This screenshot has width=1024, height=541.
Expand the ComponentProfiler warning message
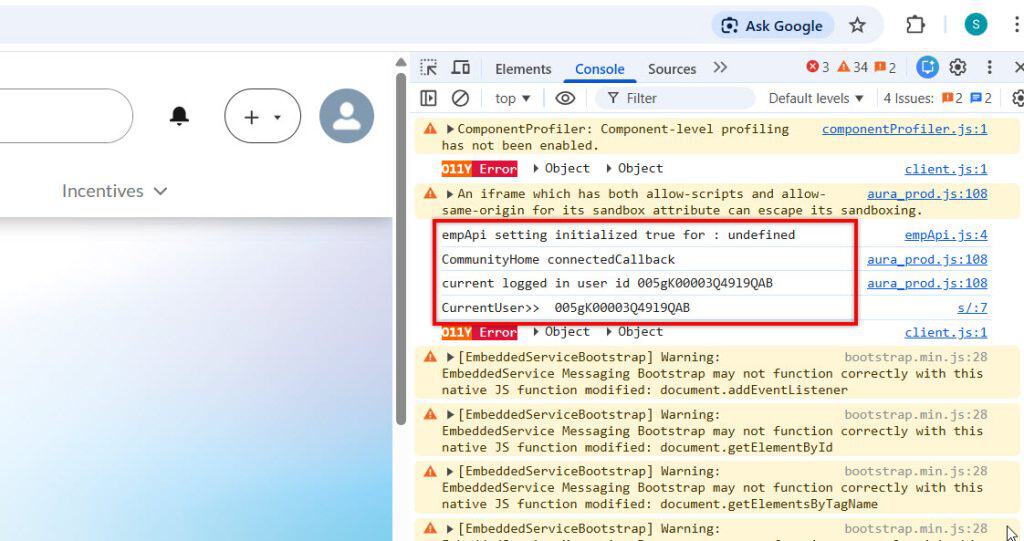point(450,129)
